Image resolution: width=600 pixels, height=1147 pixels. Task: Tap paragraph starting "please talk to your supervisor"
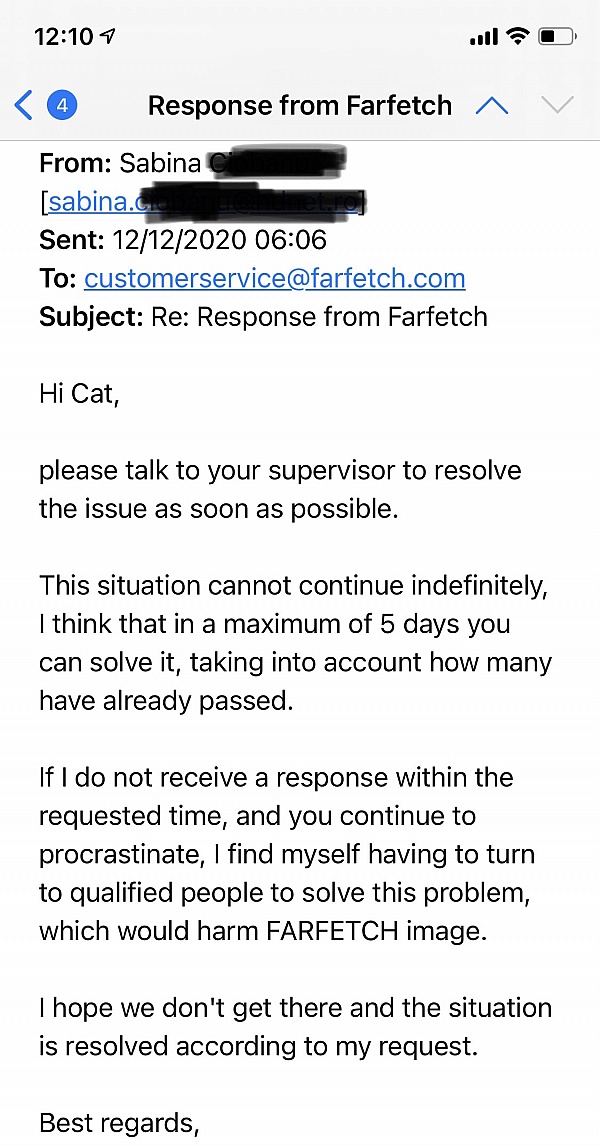point(280,489)
